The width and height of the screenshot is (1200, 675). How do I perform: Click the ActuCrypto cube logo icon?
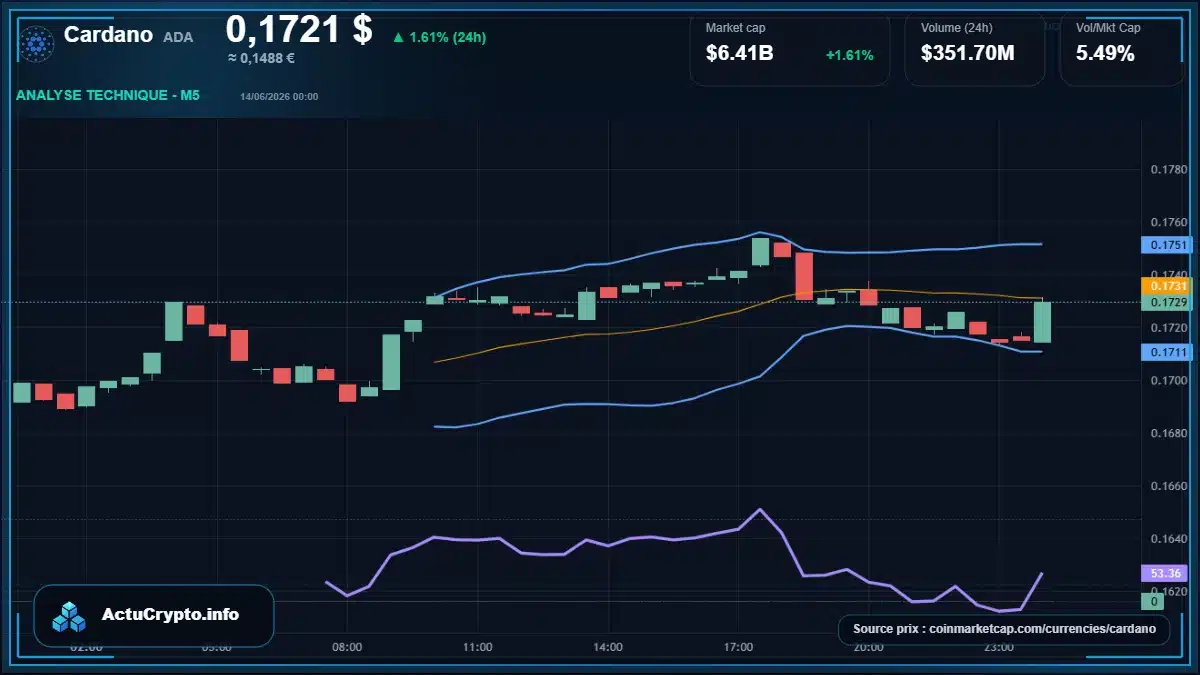[x=70, y=616]
